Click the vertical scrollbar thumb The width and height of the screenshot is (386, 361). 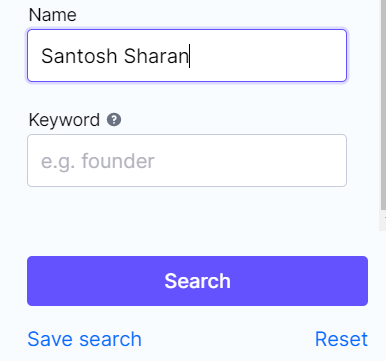coord(383,103)
